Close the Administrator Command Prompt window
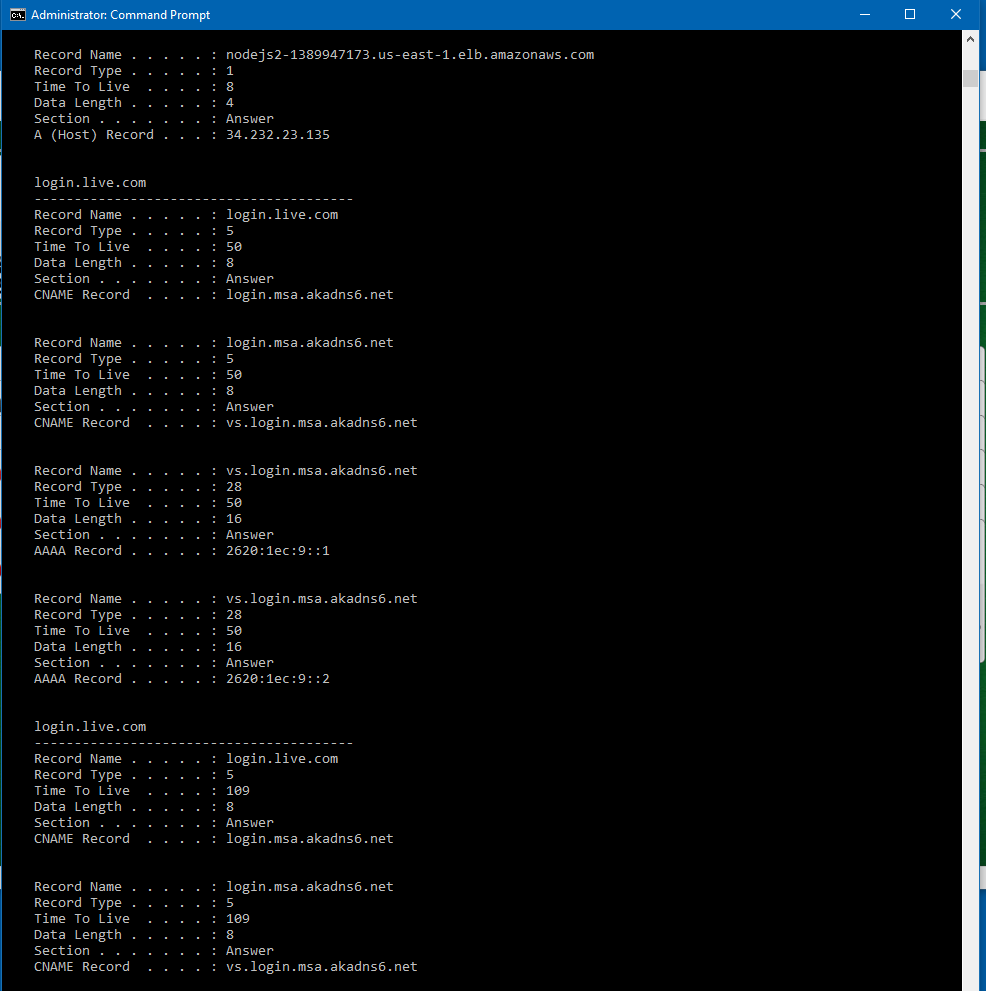The image size is (986, 991). [x=957, y=14]
